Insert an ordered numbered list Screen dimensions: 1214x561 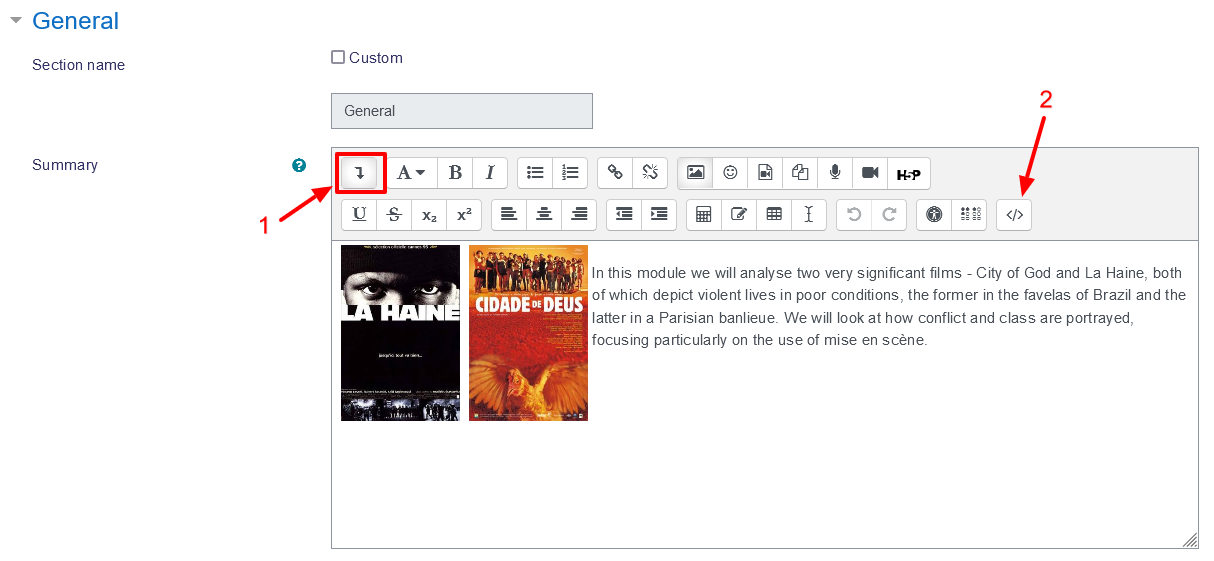(x=570, y=173)
